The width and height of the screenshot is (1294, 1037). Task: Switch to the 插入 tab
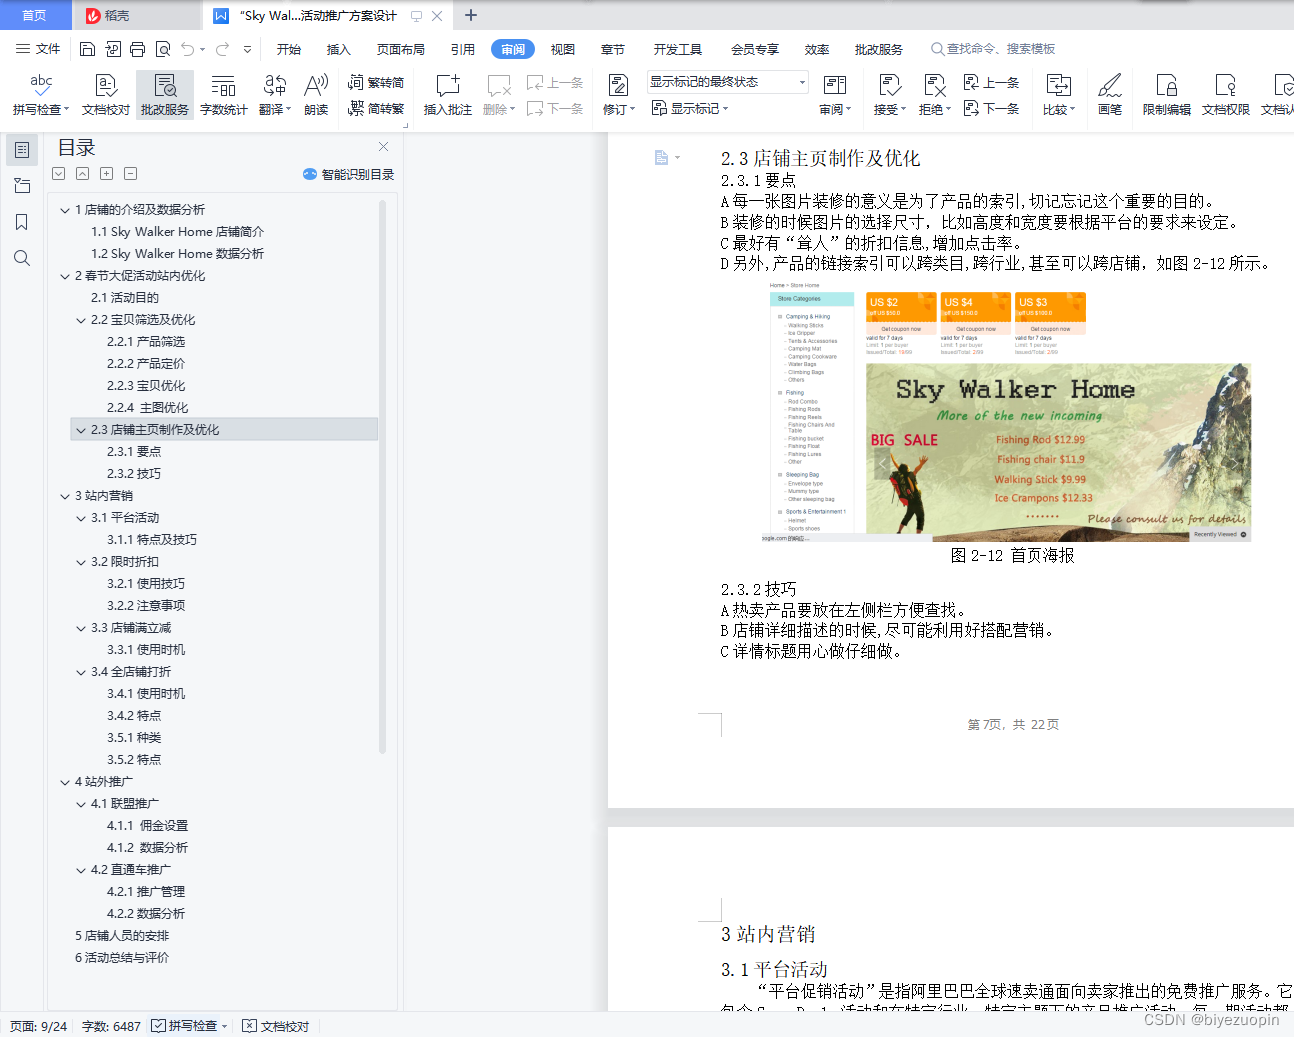pos(339,49)
